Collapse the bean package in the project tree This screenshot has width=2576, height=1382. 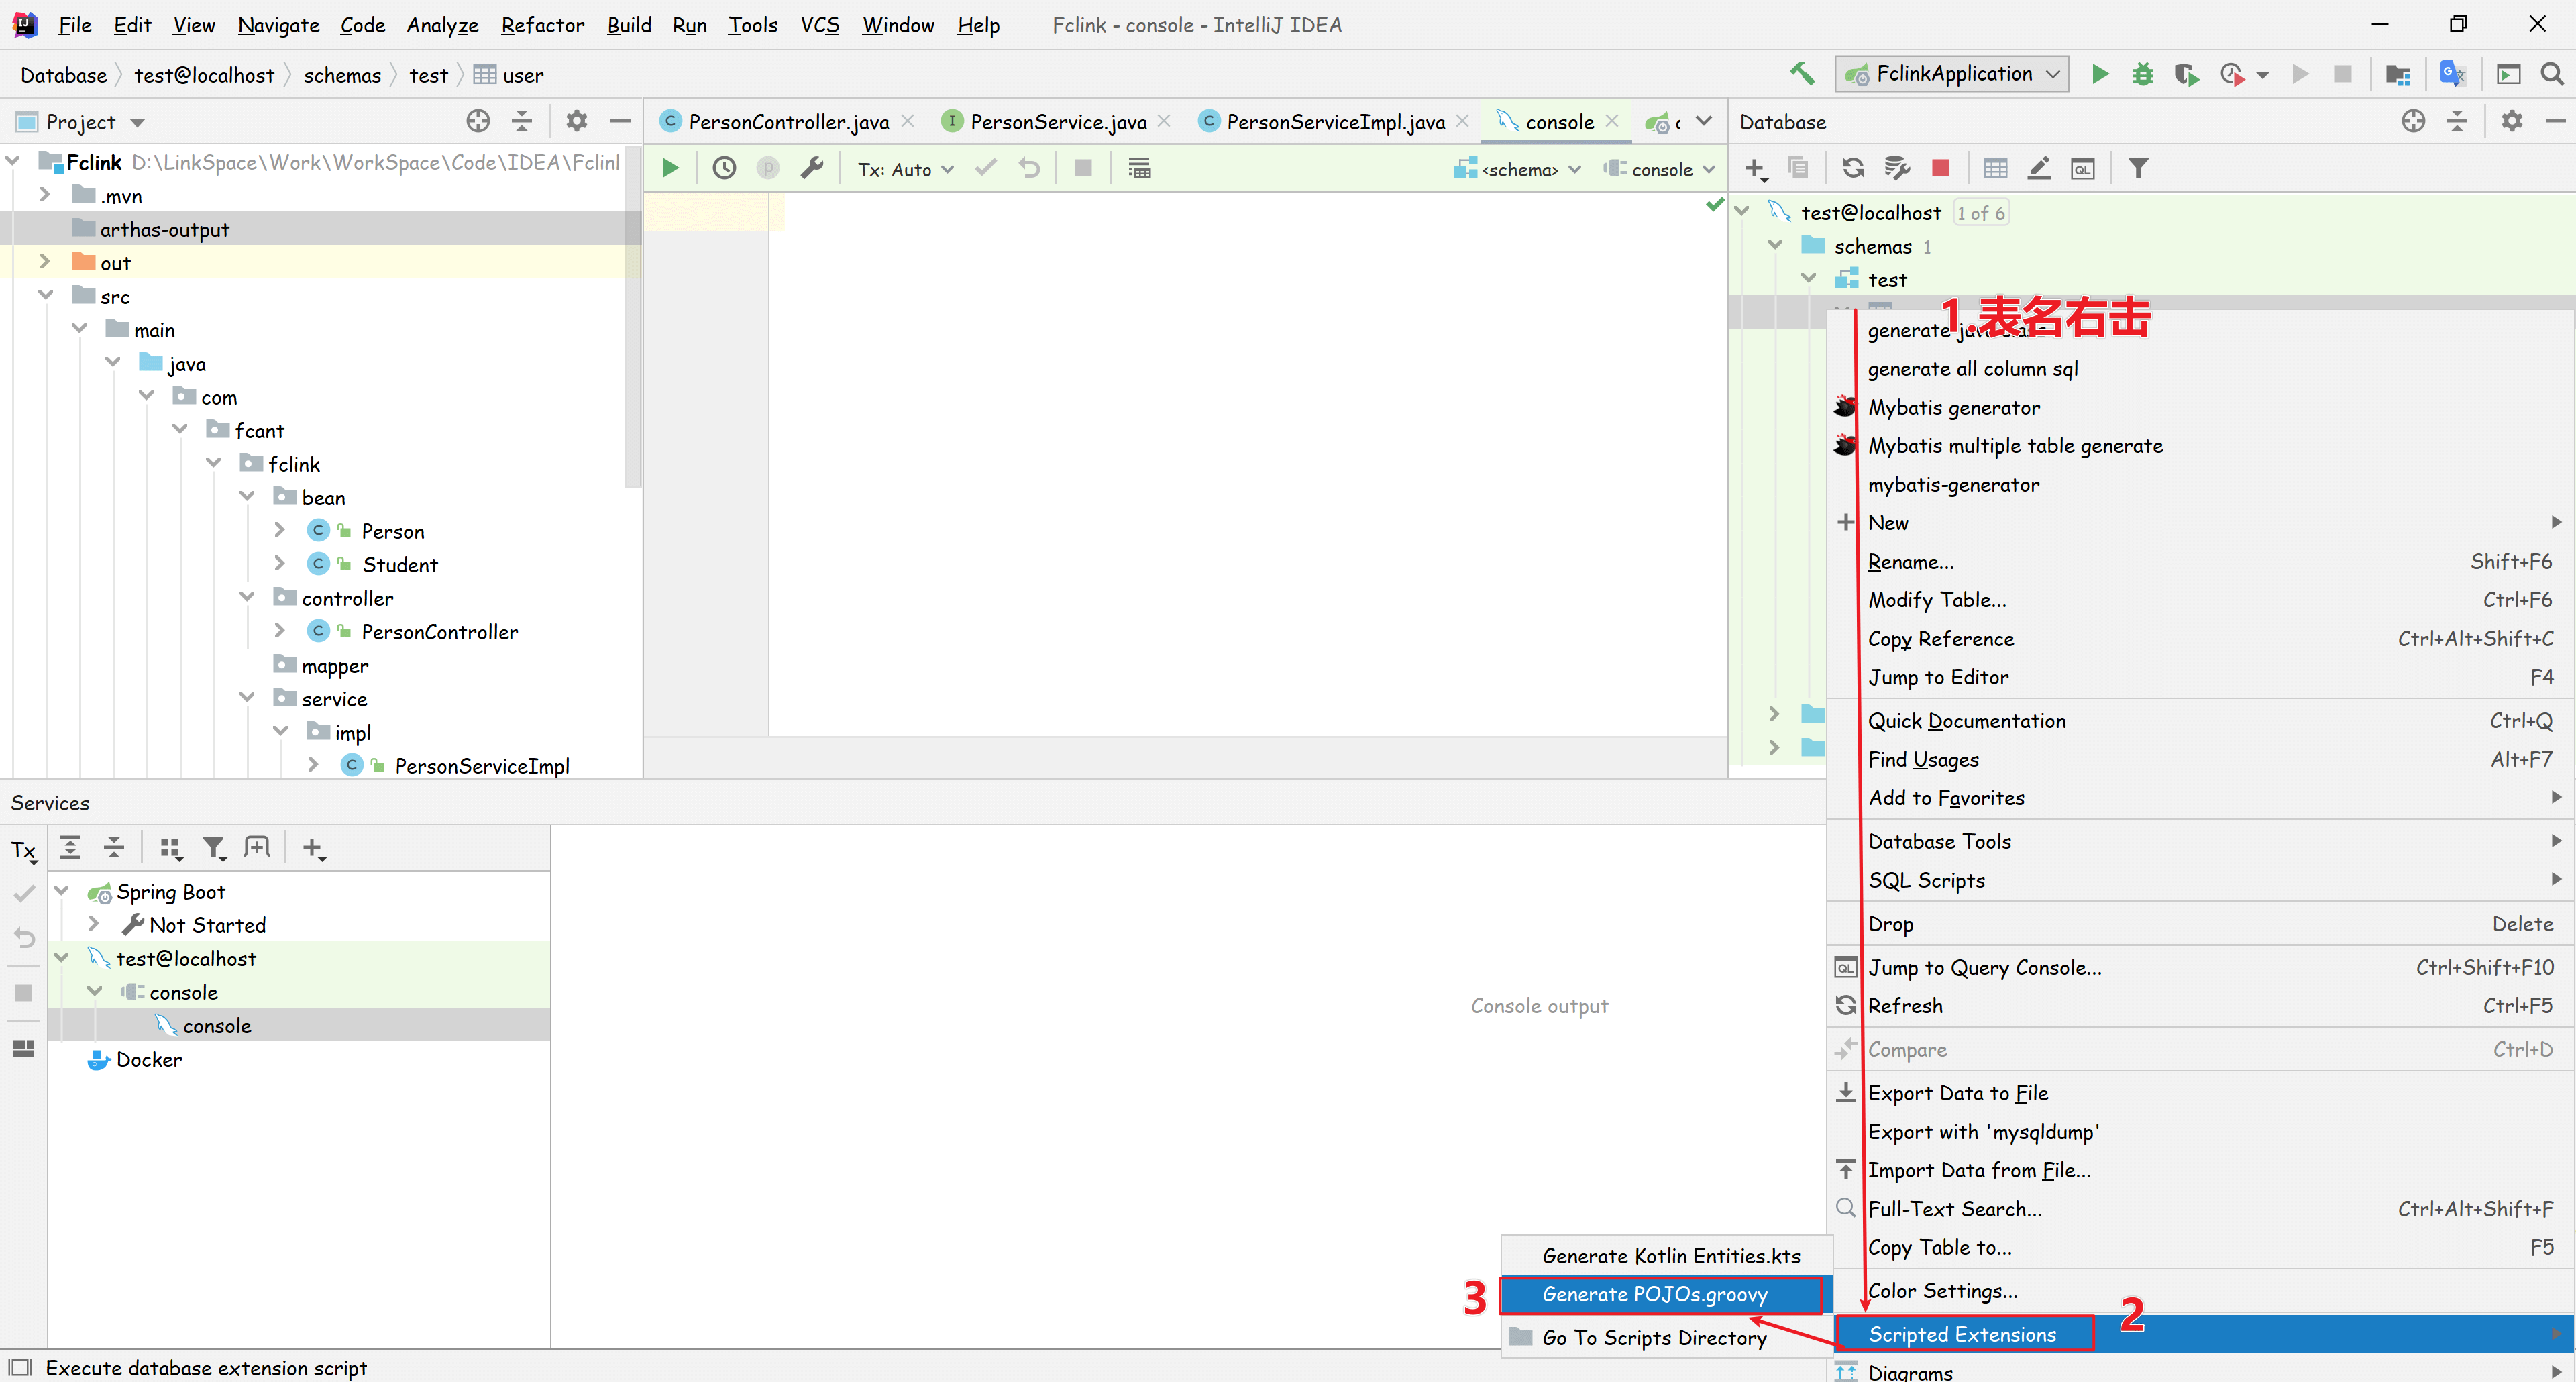point(248,497)
